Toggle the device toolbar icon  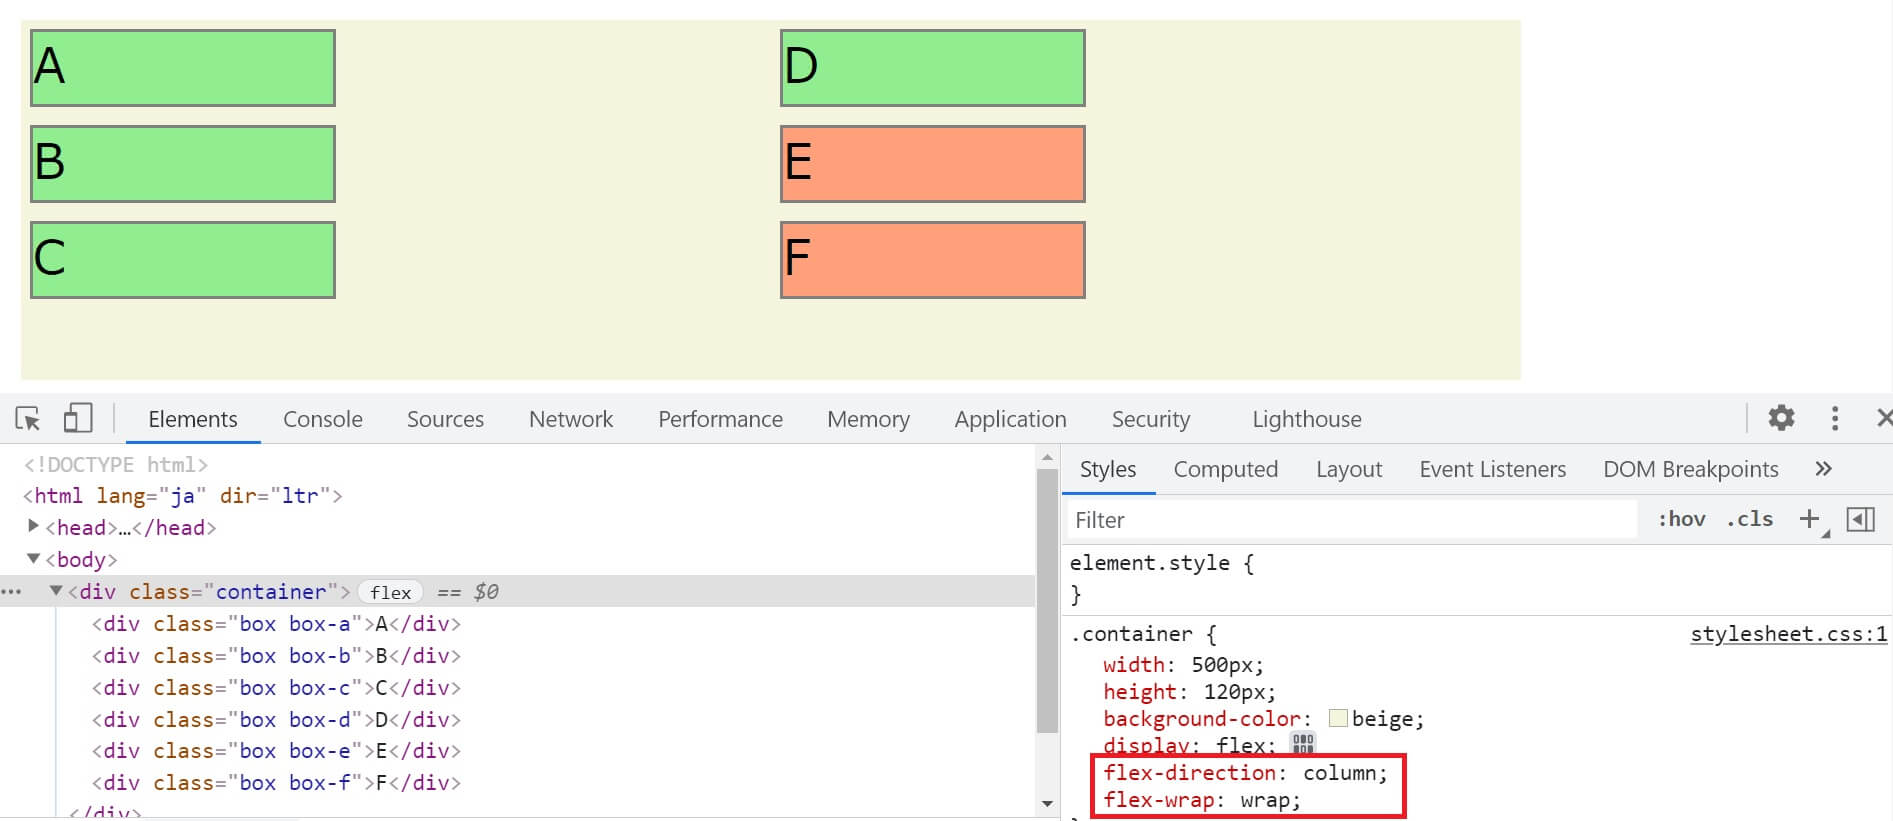pos(77,418)
